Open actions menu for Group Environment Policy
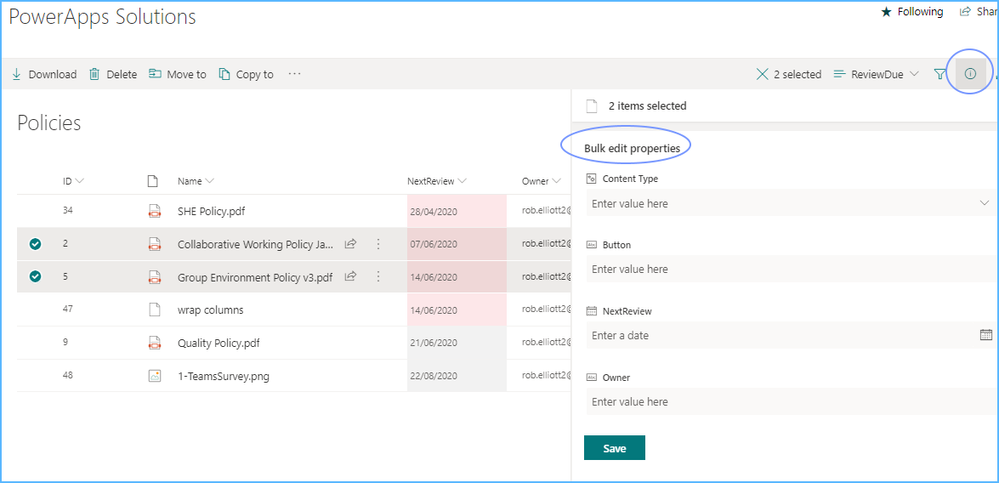Viewport: 999px width, 483px height. click(x=378, y=277)
